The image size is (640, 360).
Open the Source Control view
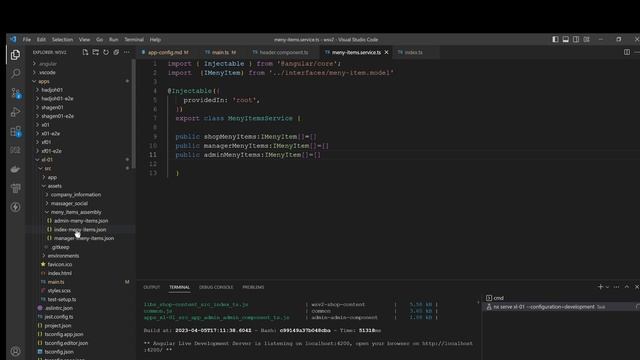pos(16,93)
